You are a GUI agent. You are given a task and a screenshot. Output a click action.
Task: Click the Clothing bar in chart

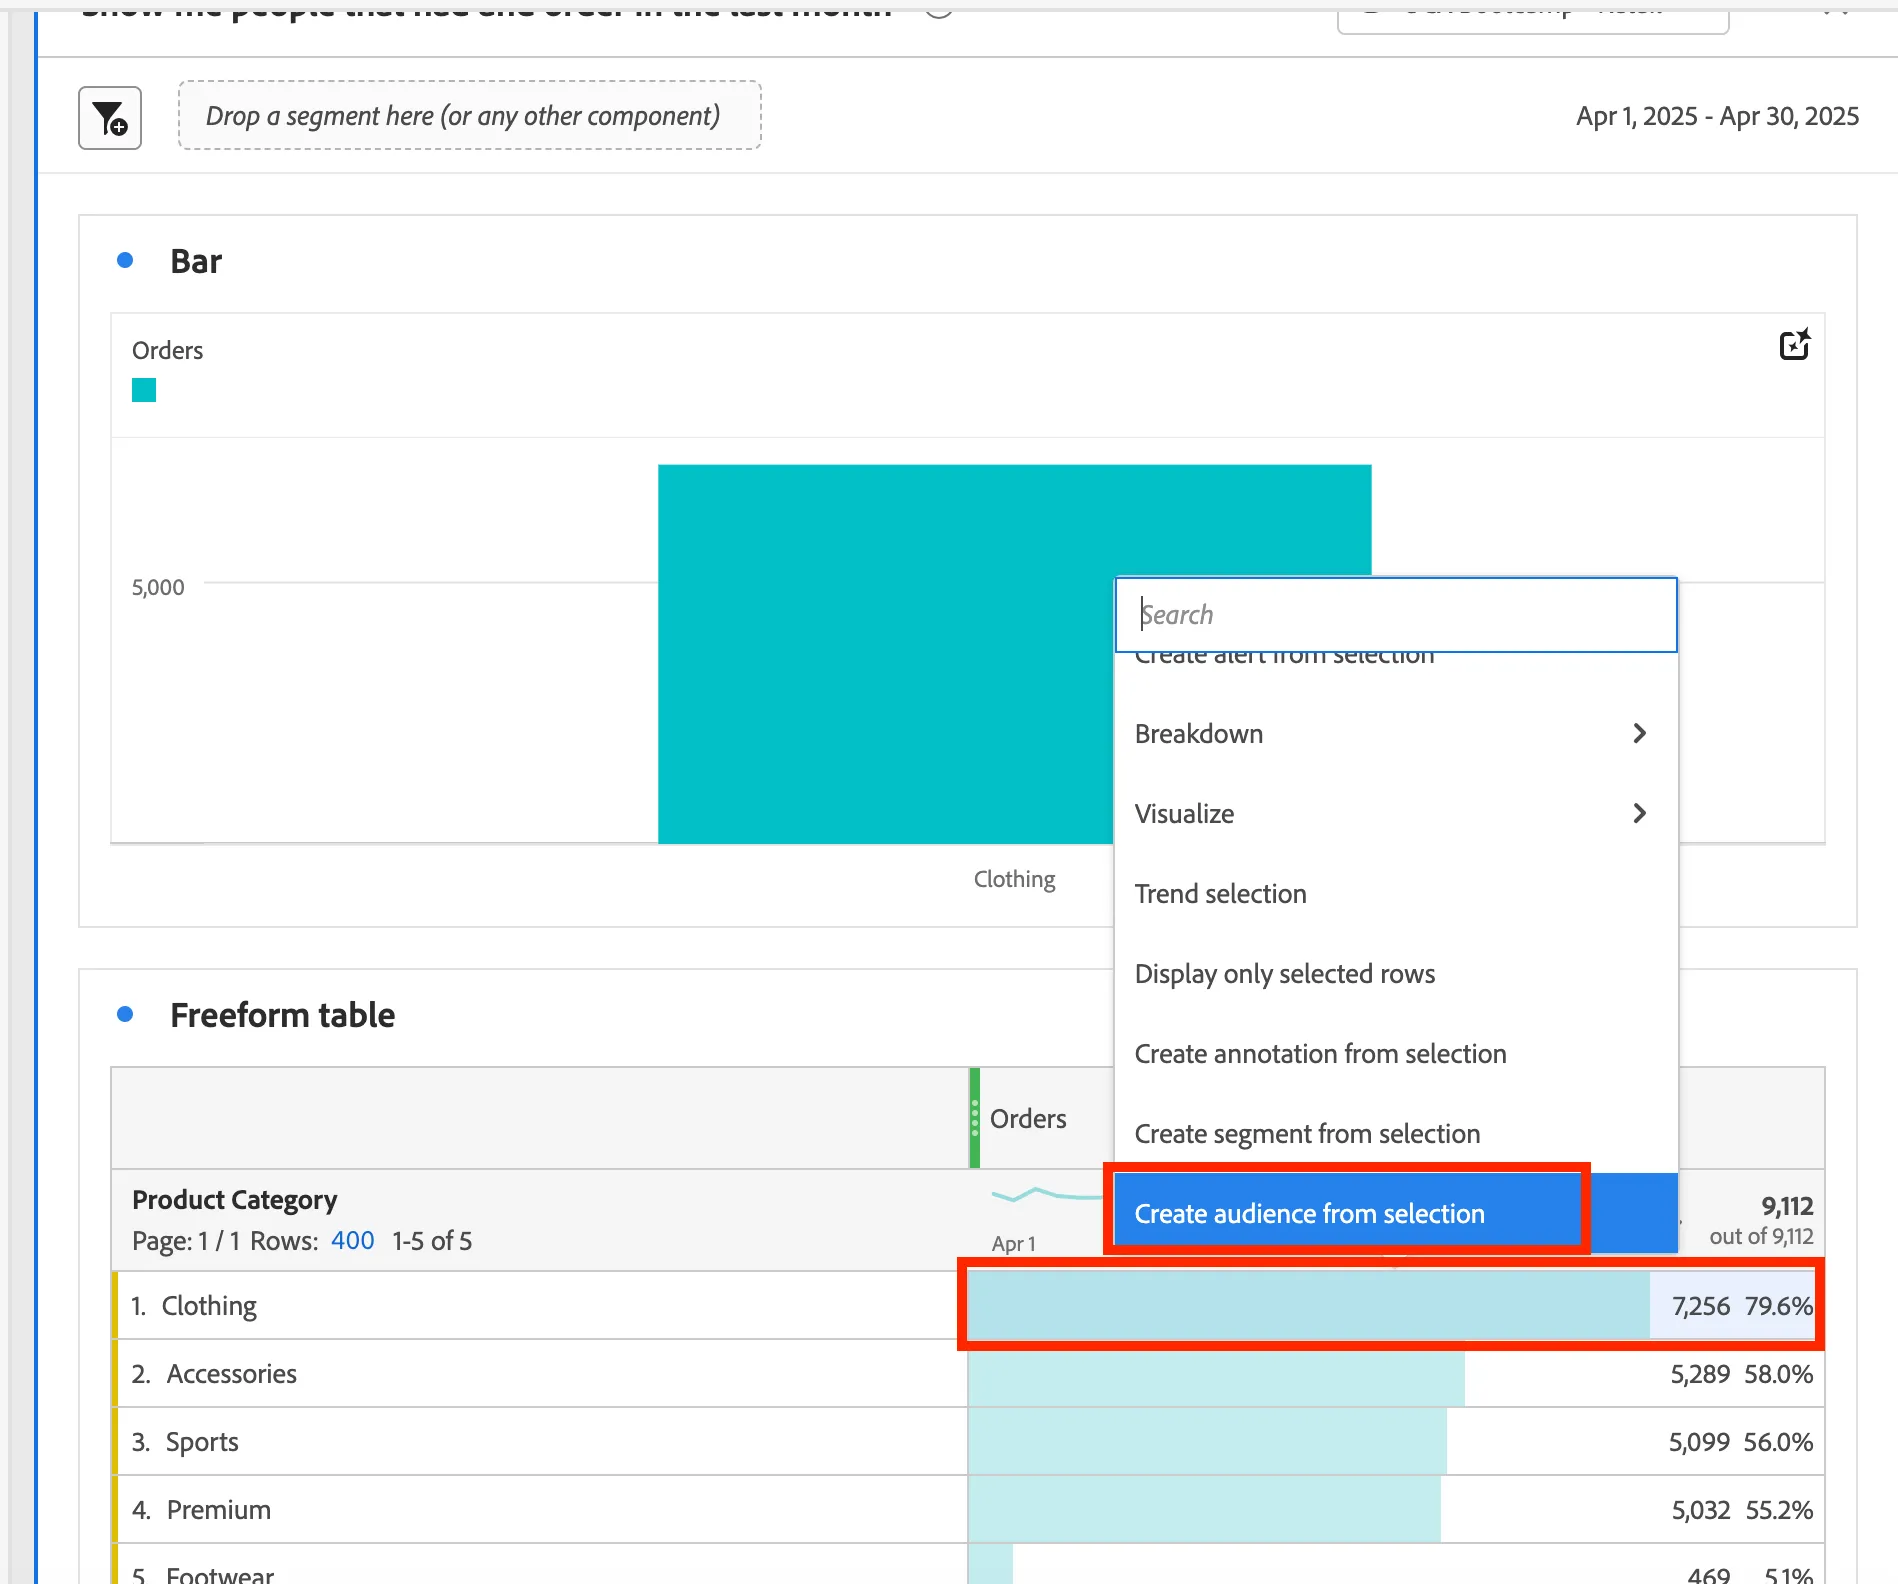click(x=885, y=654)
